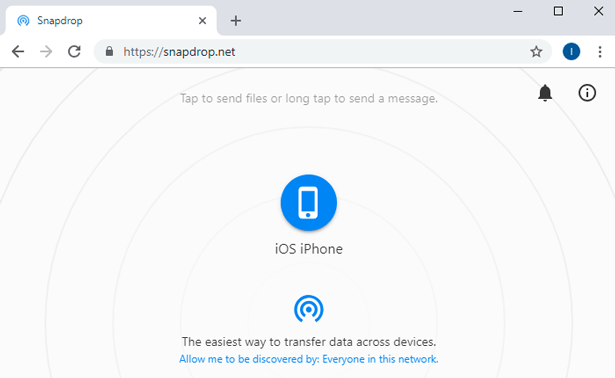Click the snapdrop.net address bar
The height and width of the screenshot is (378, 615).
tap(314, 52)
